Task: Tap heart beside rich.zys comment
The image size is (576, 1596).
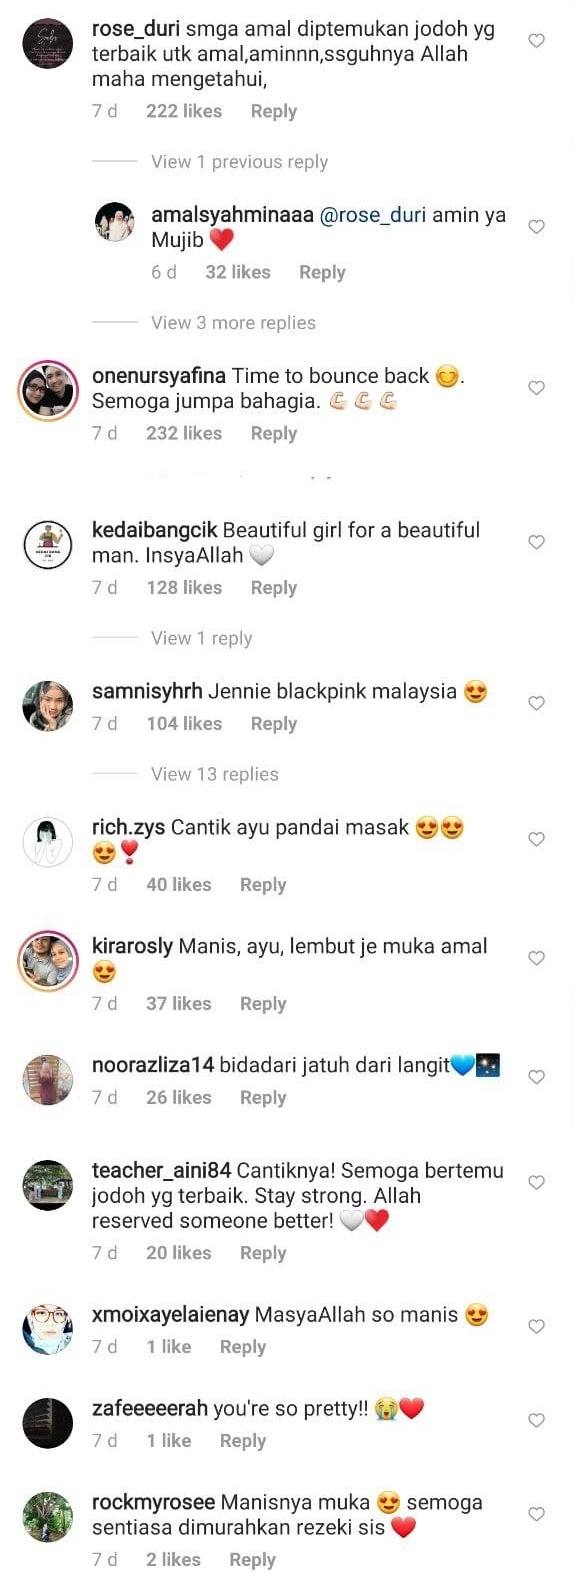Action: coord(536,839)
